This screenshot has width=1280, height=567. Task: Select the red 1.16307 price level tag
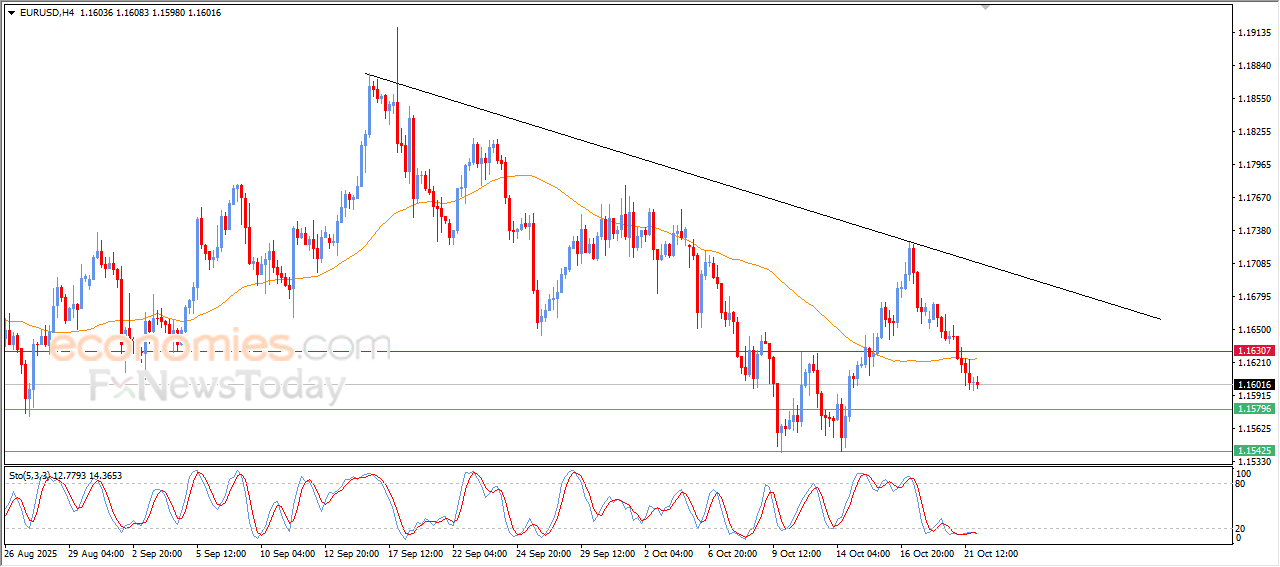(x=1254, y=351)
